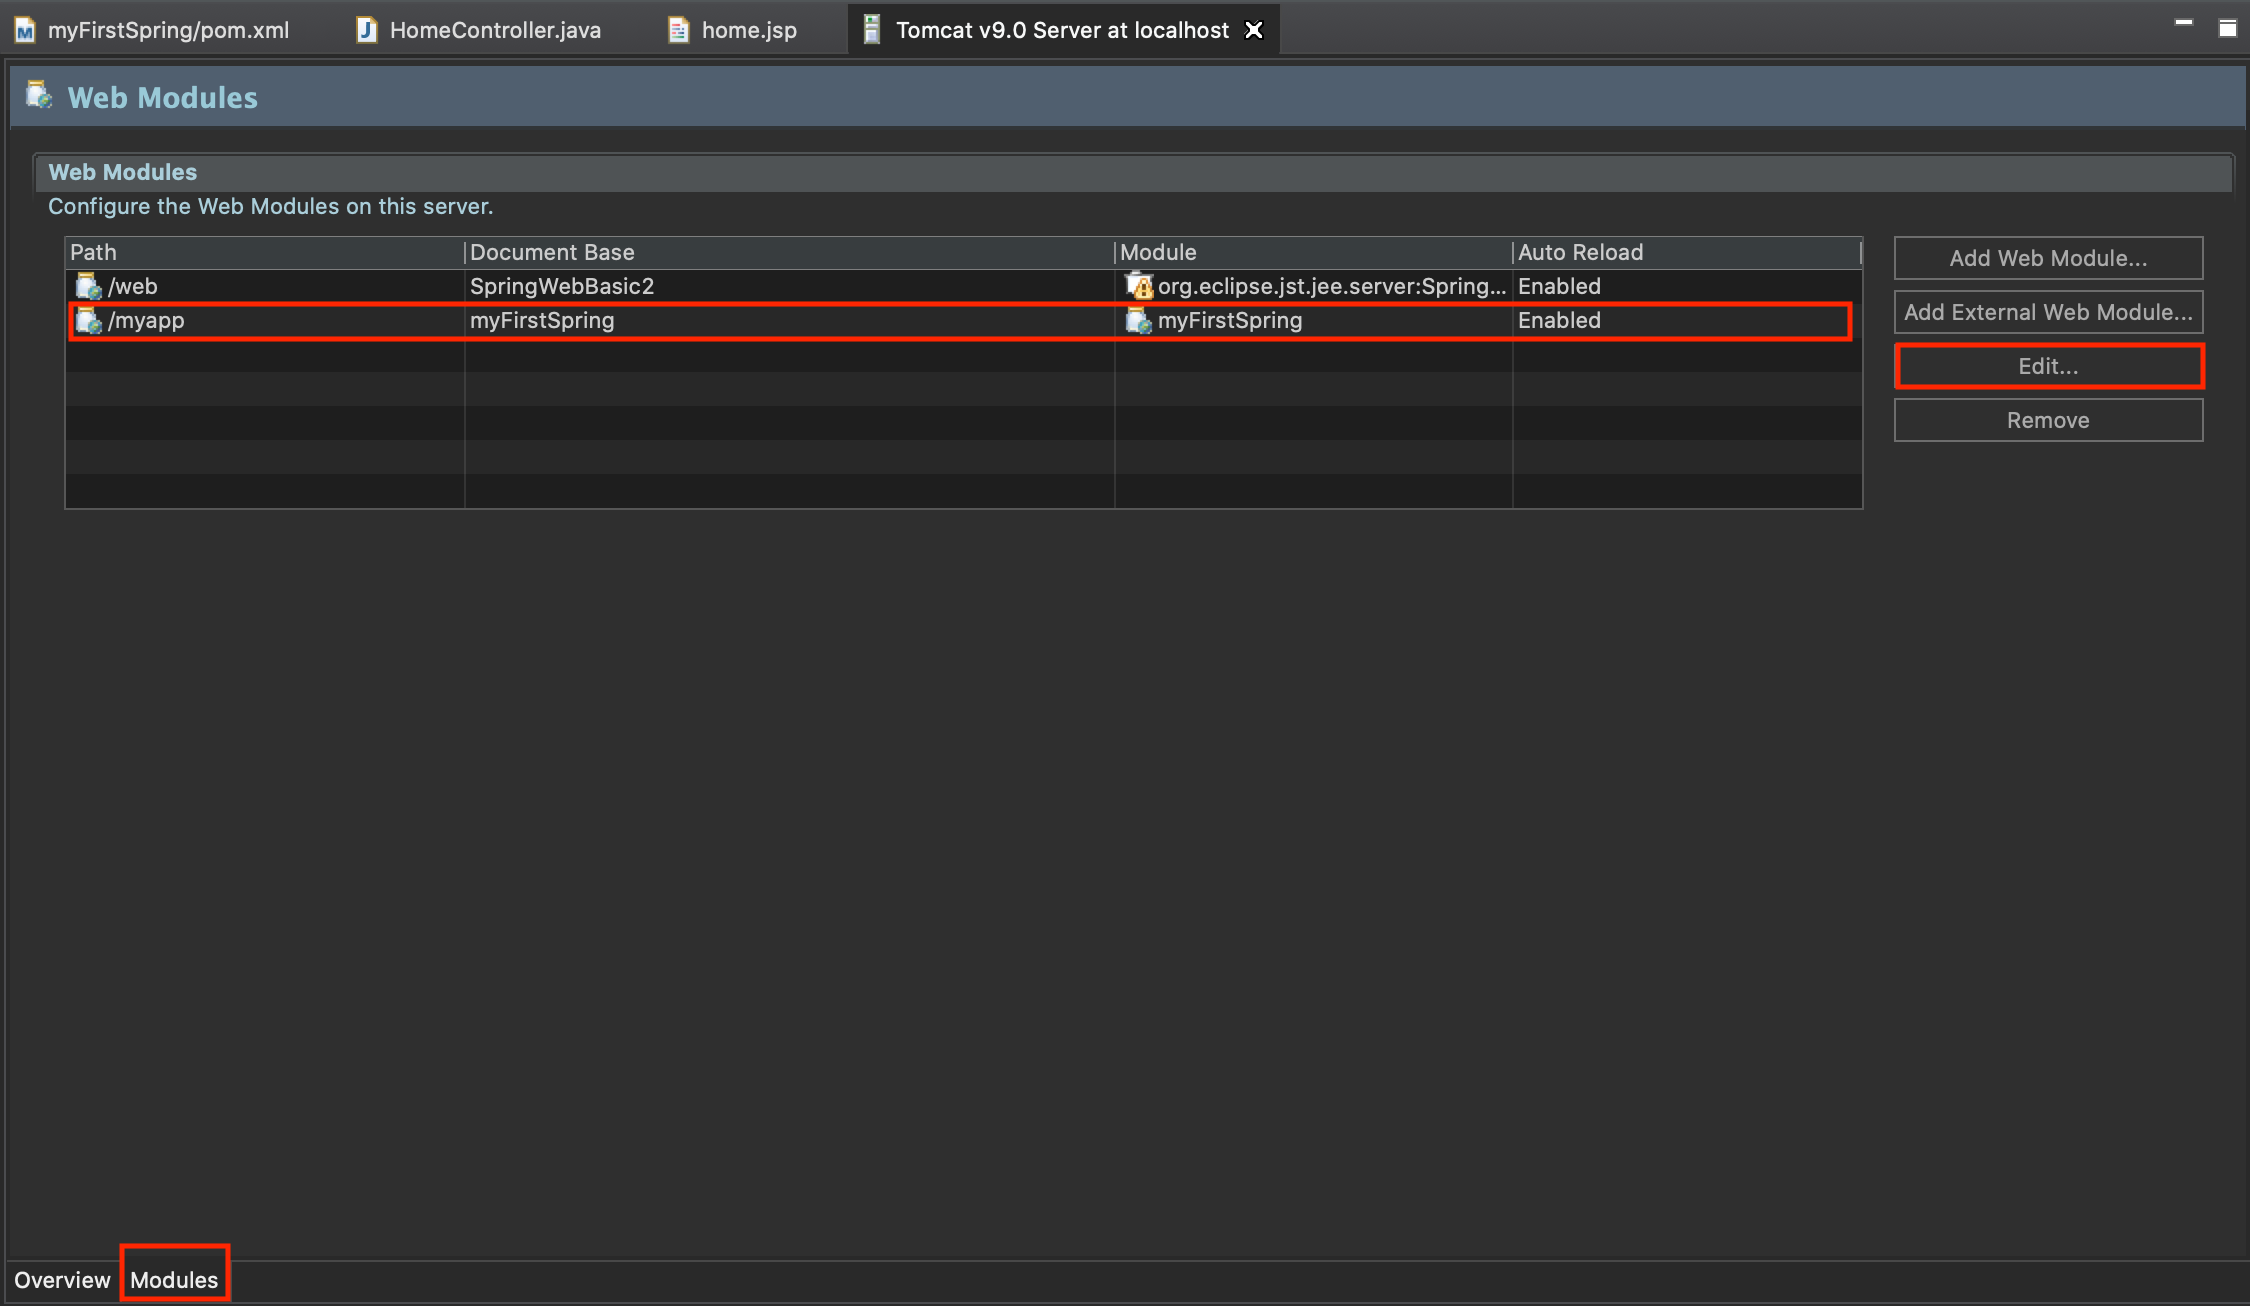Click the Tomcat server tab icon
This screenshot has height=1306, width=2250.
click(x=872, y=30)
